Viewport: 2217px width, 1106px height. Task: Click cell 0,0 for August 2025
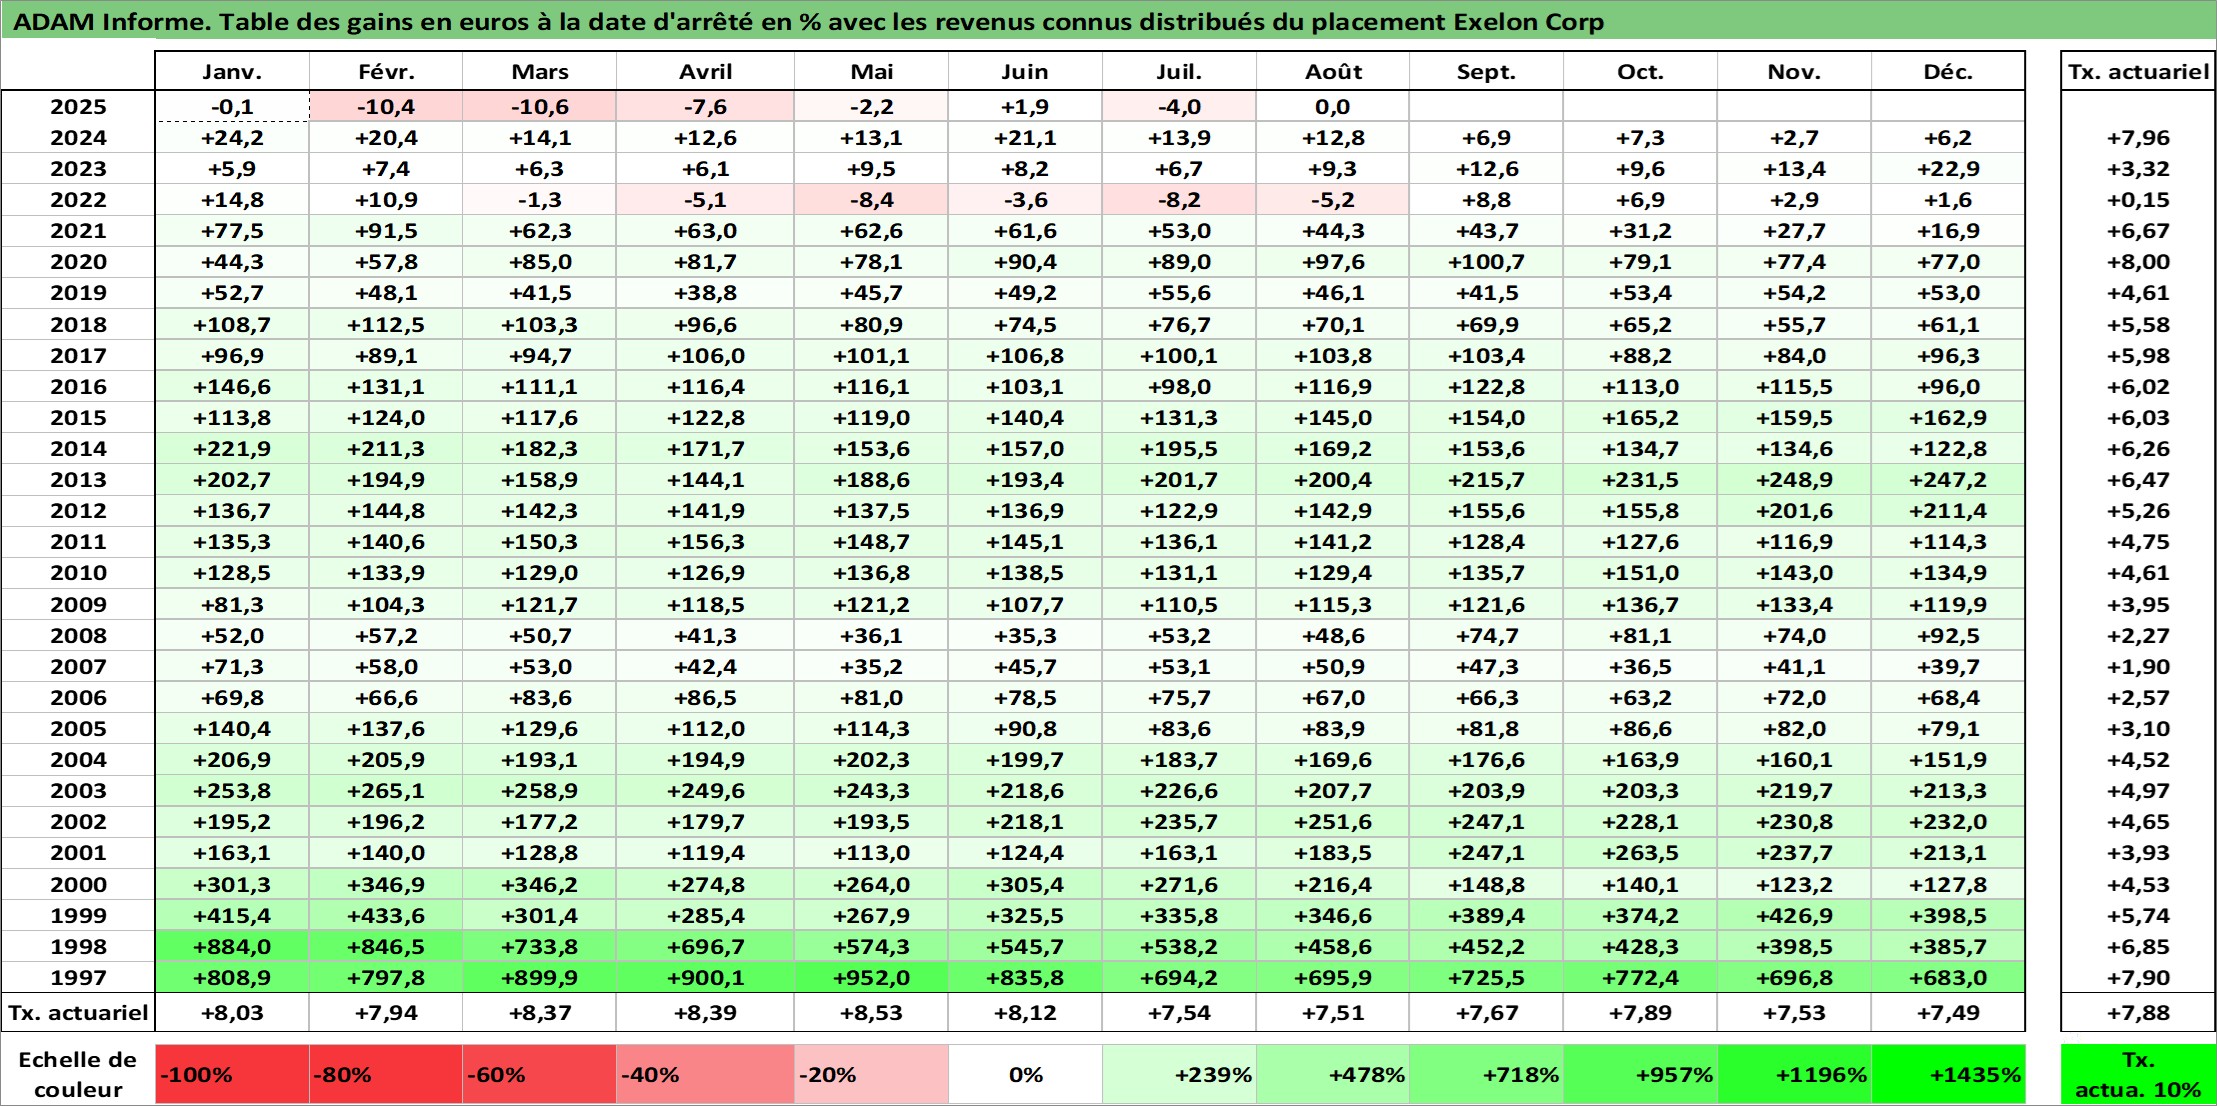pos(1333,106)
